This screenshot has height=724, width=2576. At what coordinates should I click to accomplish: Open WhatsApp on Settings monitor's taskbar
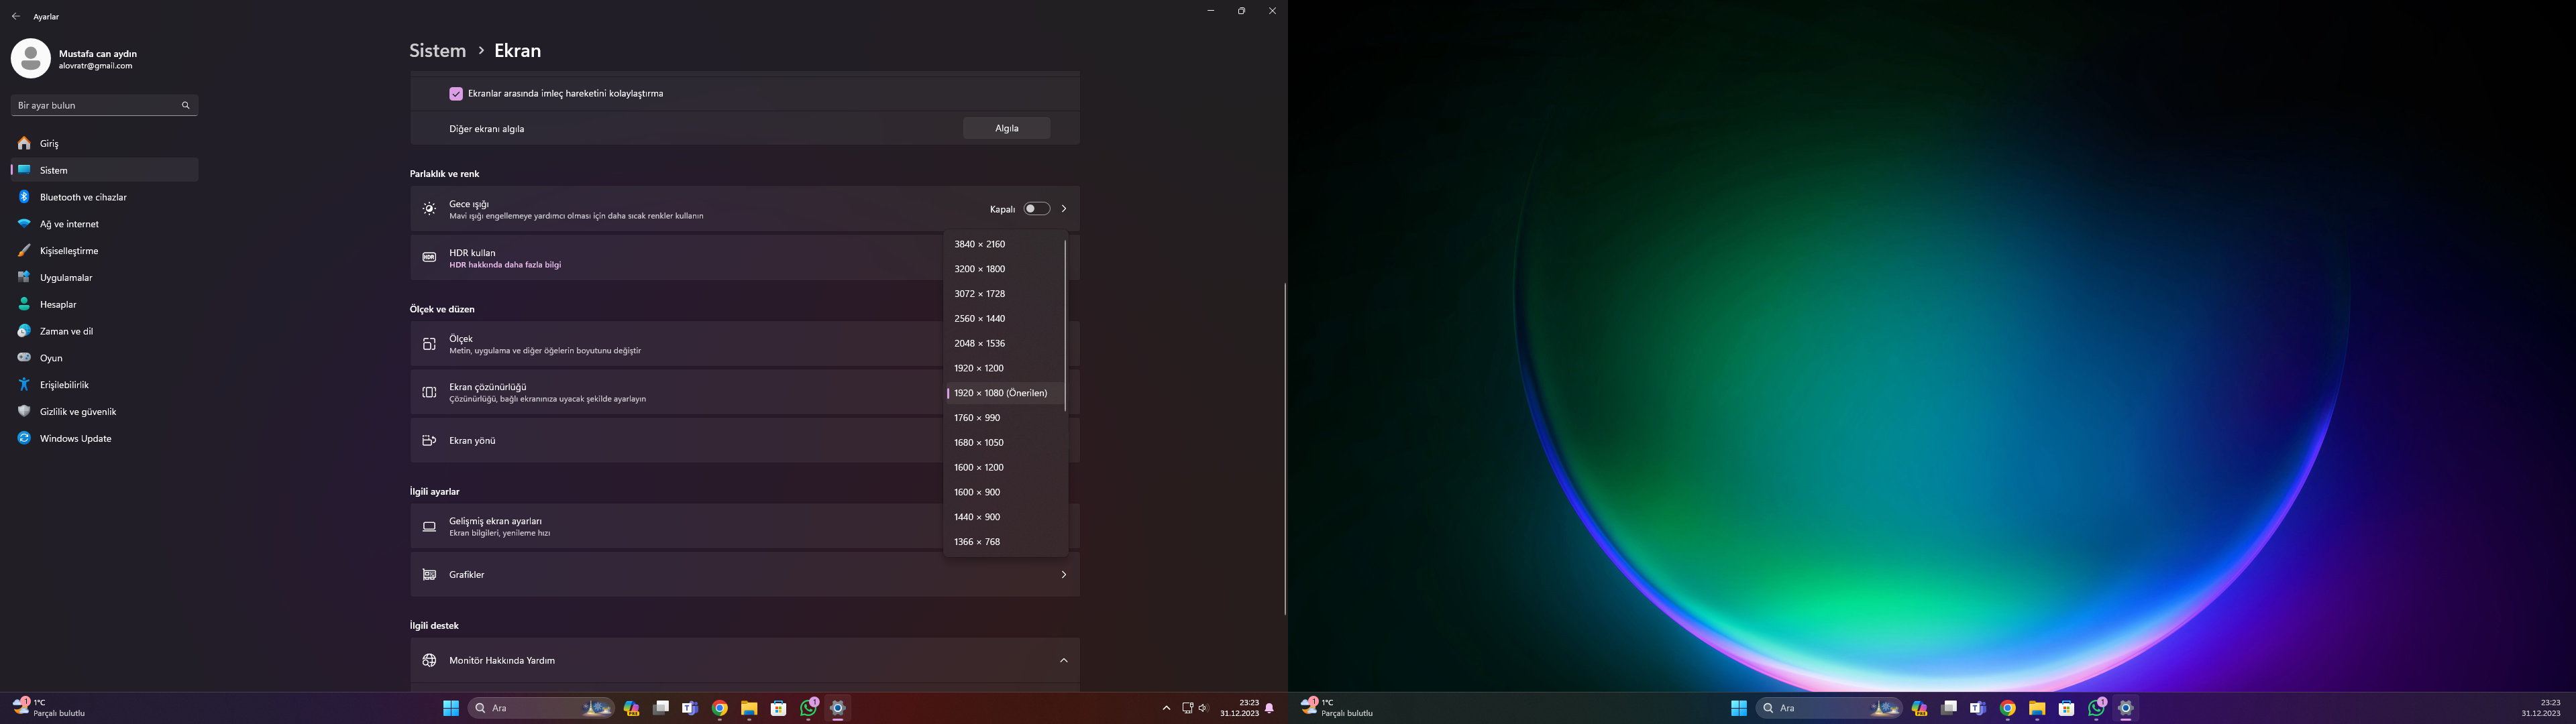tap(808, 708)
